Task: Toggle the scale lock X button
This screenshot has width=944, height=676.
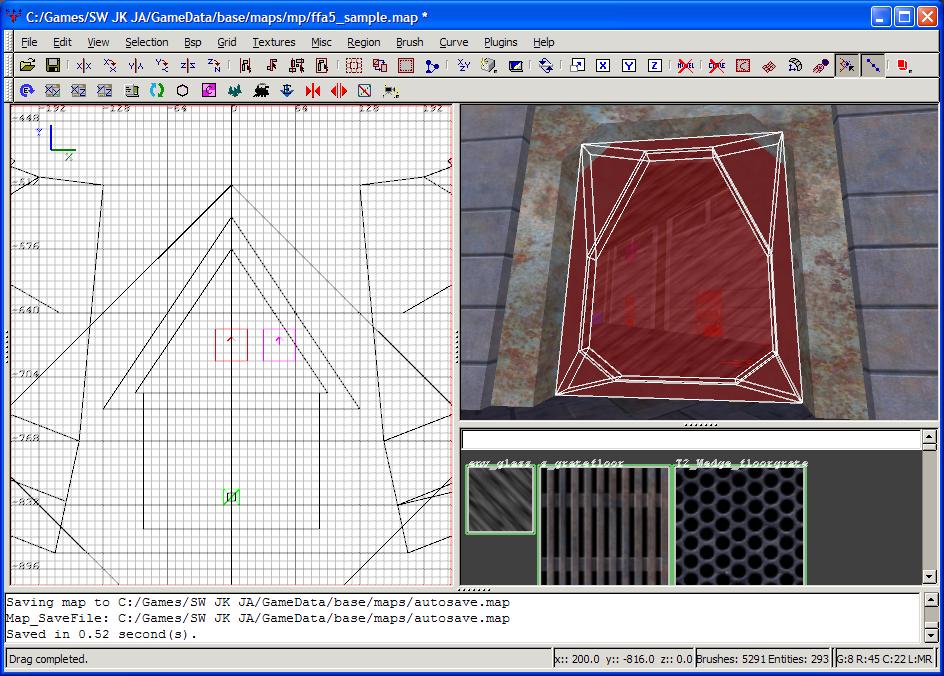Action: (x=603, y=65)
